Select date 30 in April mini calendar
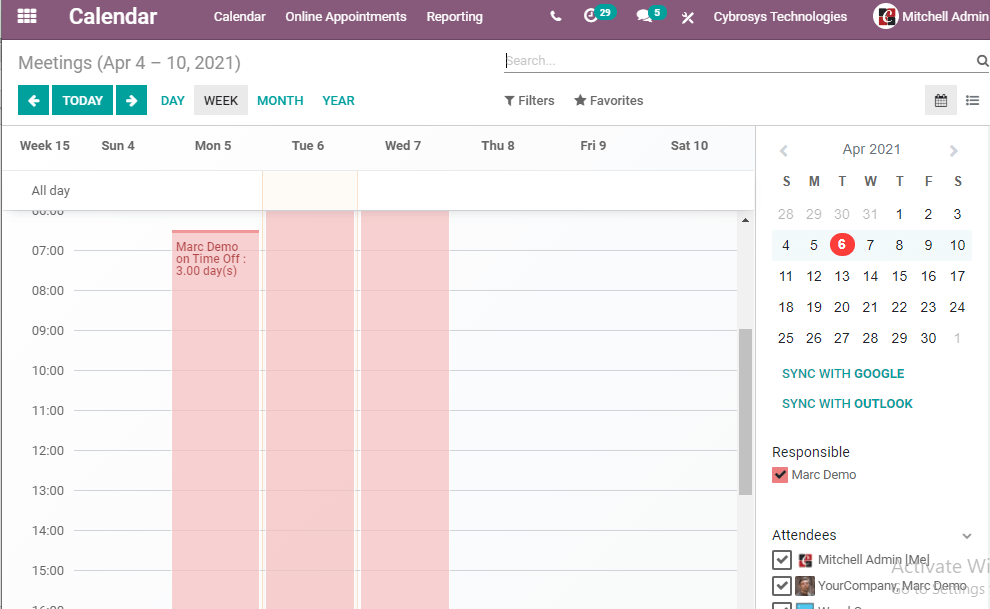This screenshot has width=990, height=609. click(928, 338)
